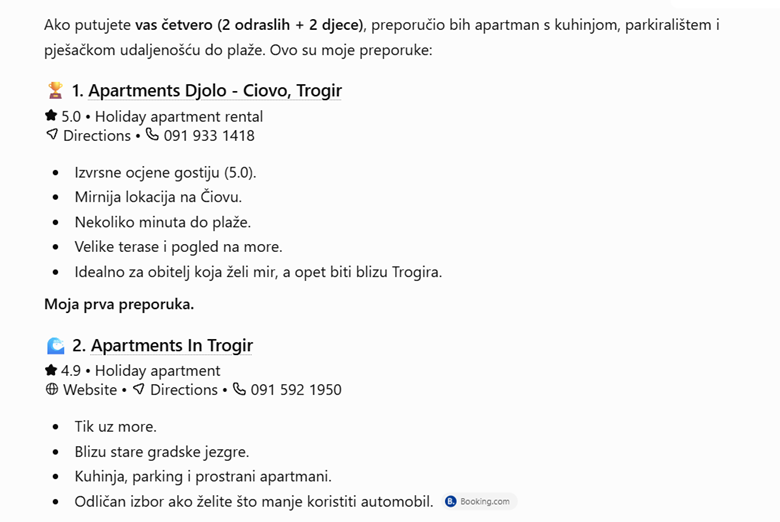
Task: Click the wave emoji icon
Action: pos(55,345)
